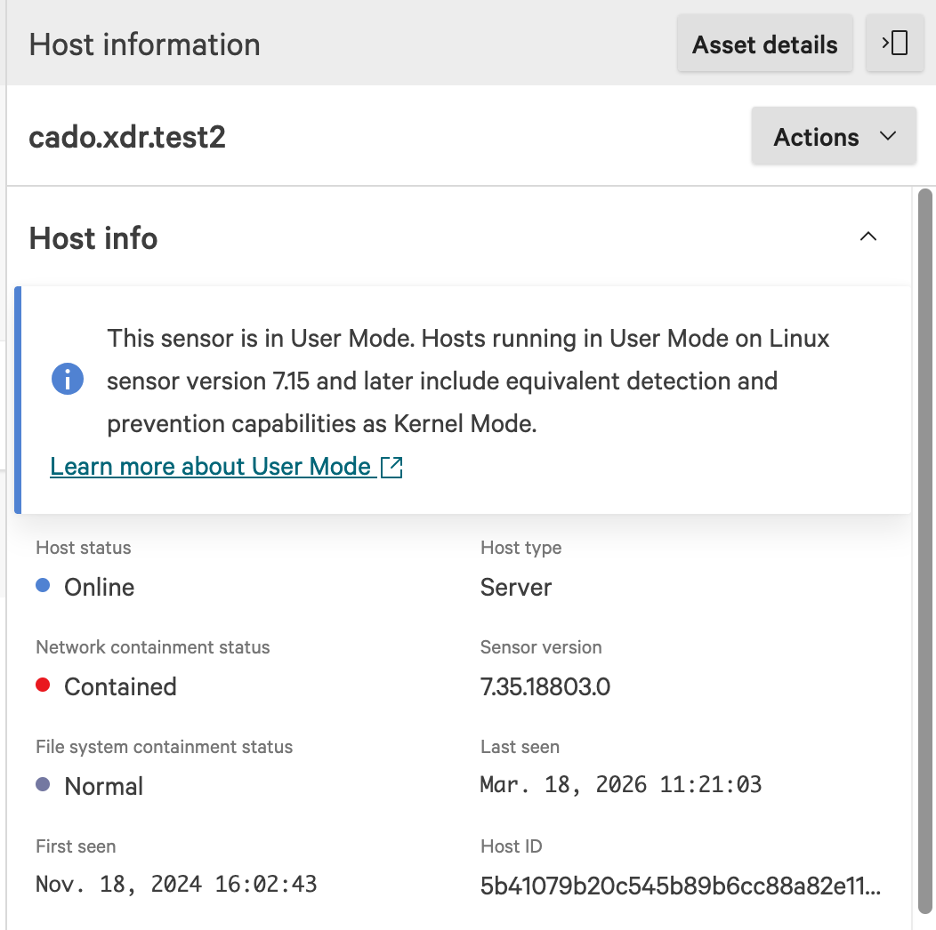Click the First seen timestamp value
936x930 pixels.
pos(176,884)
